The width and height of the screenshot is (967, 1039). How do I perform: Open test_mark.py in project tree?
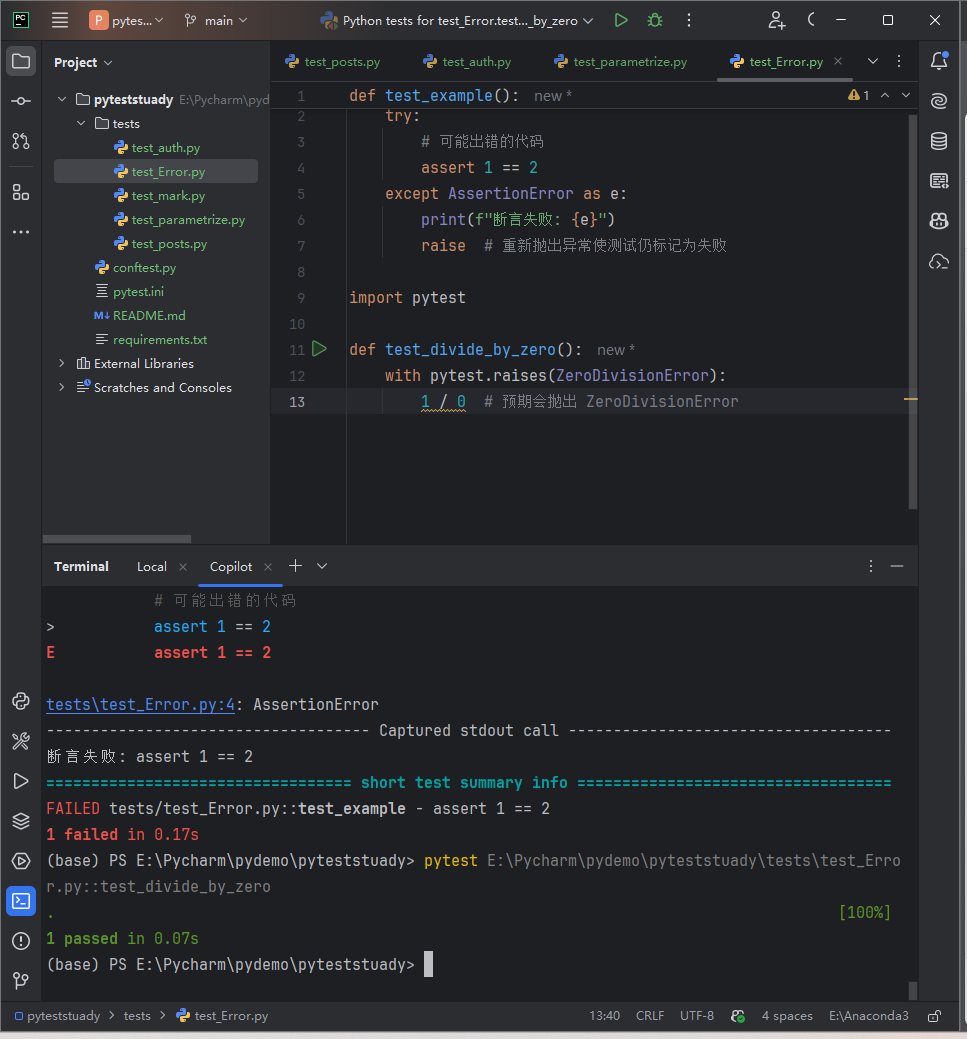point(159,195)
